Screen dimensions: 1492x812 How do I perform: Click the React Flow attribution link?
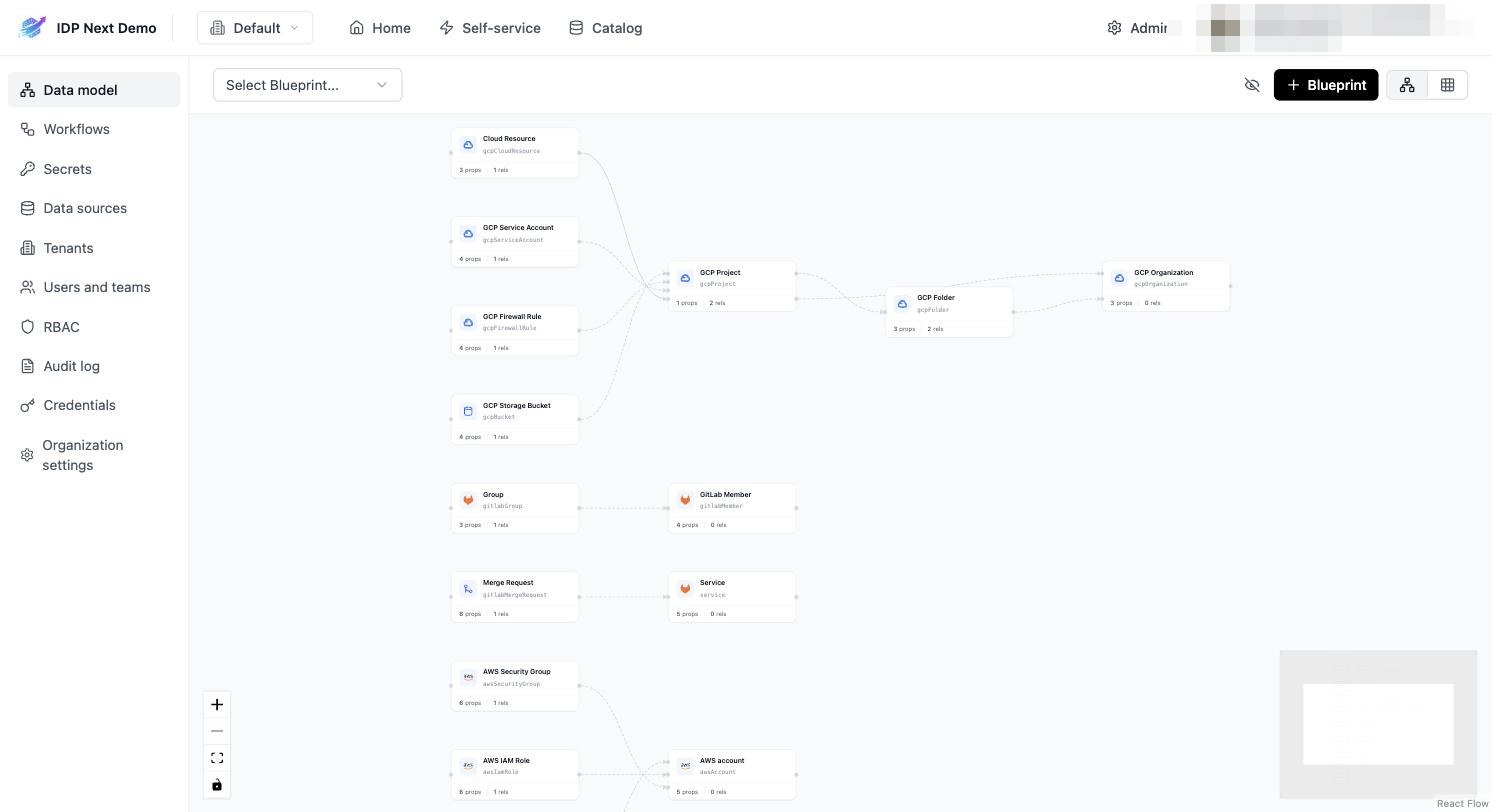[1463, 804]
